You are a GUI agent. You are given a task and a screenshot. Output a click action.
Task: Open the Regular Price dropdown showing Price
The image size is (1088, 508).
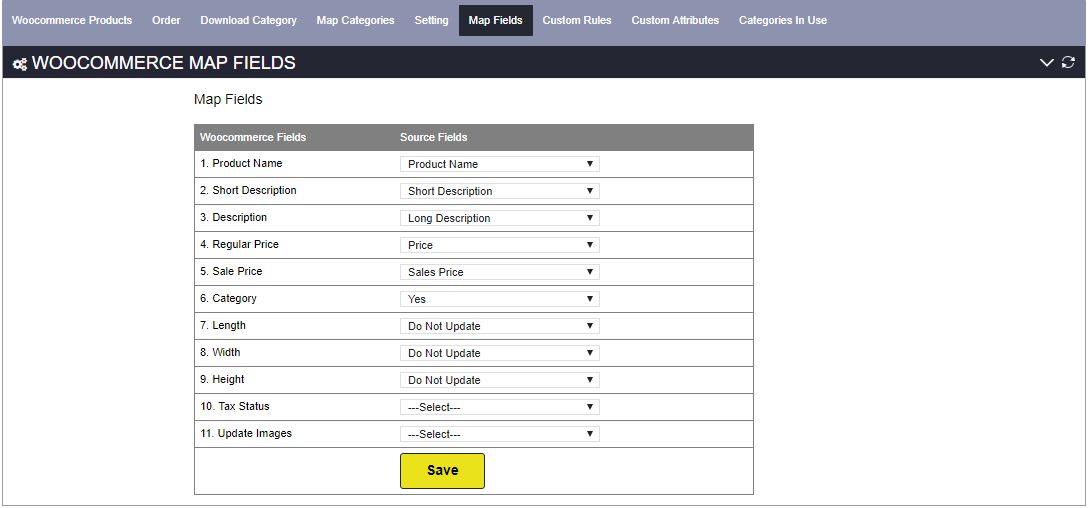click(x=500, y=245)
